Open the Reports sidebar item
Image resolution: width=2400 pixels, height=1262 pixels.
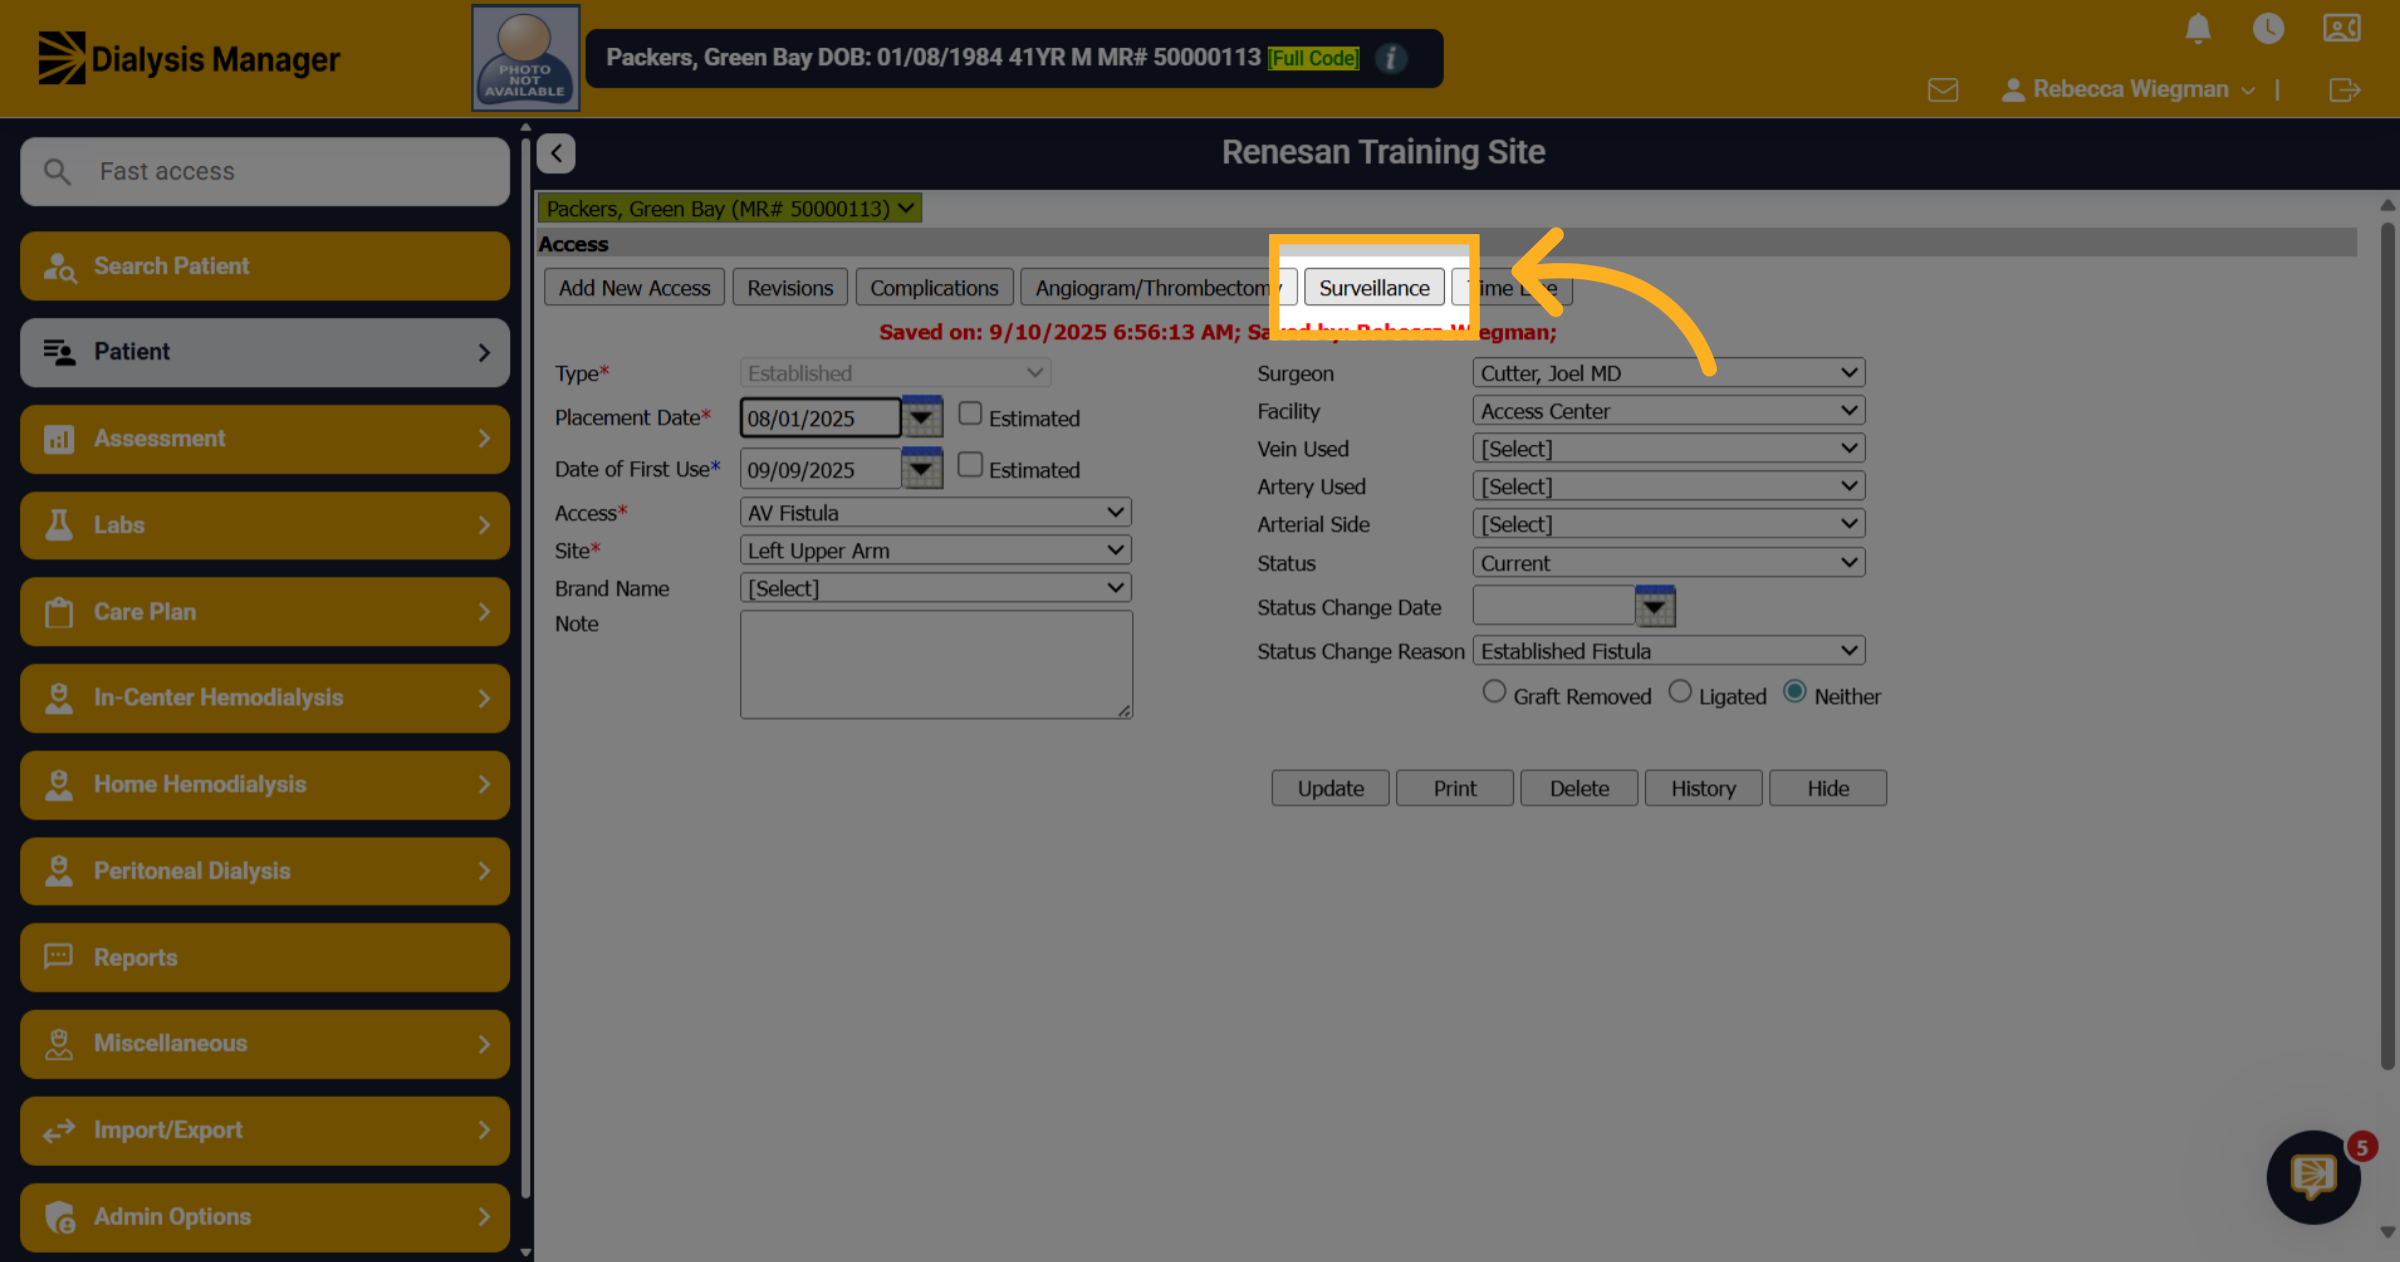(x=265, y=957)
